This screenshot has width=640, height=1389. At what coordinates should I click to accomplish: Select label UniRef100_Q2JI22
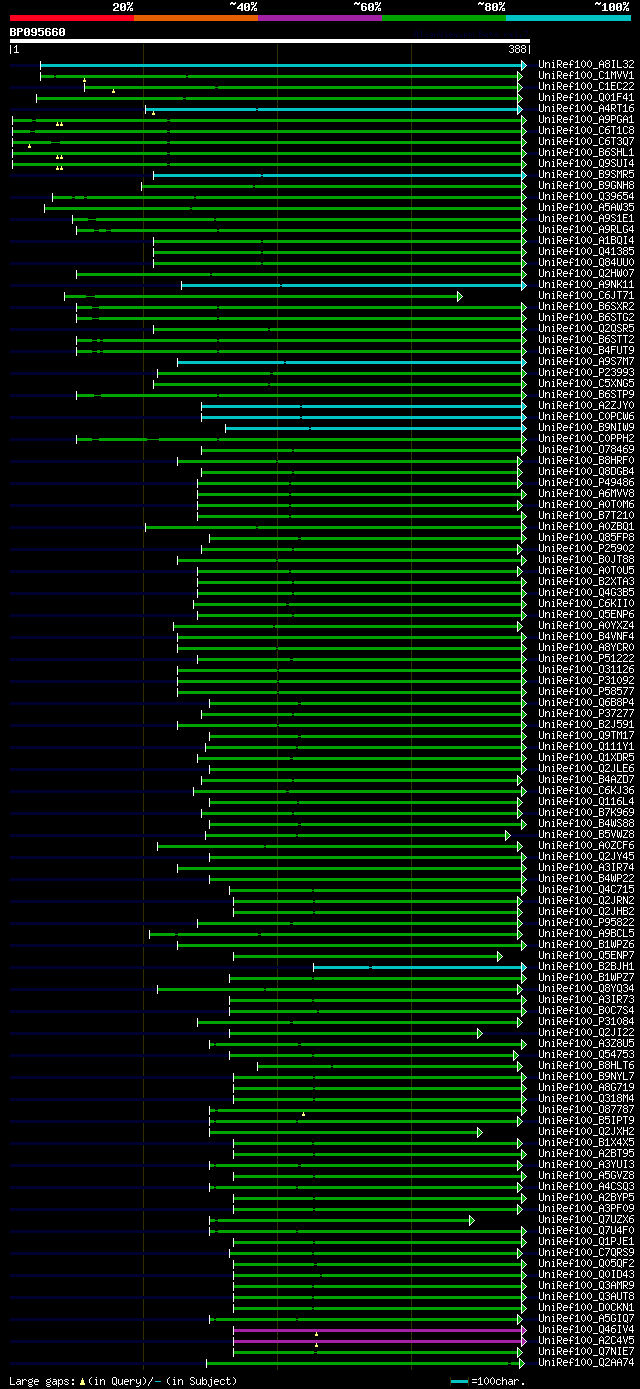tap(586, 1032)
